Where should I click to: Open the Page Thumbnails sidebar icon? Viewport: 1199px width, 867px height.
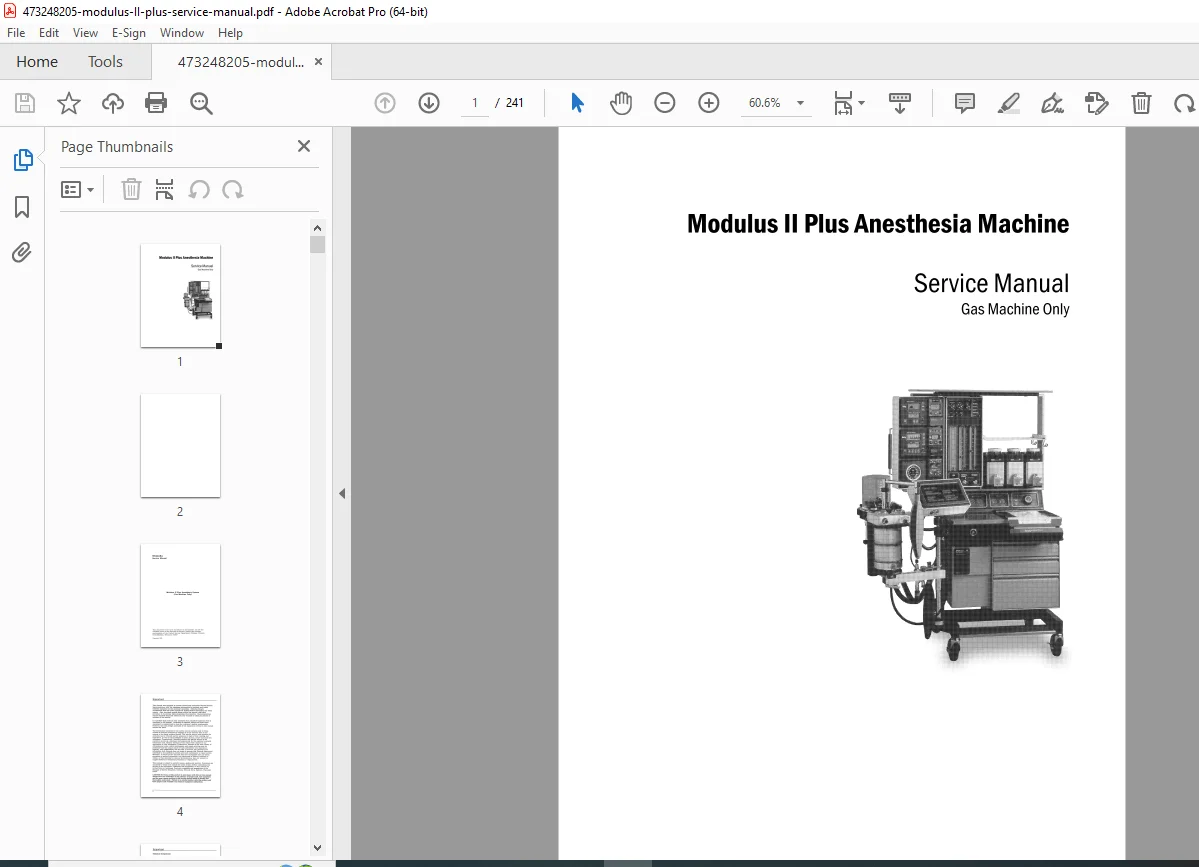23,160
